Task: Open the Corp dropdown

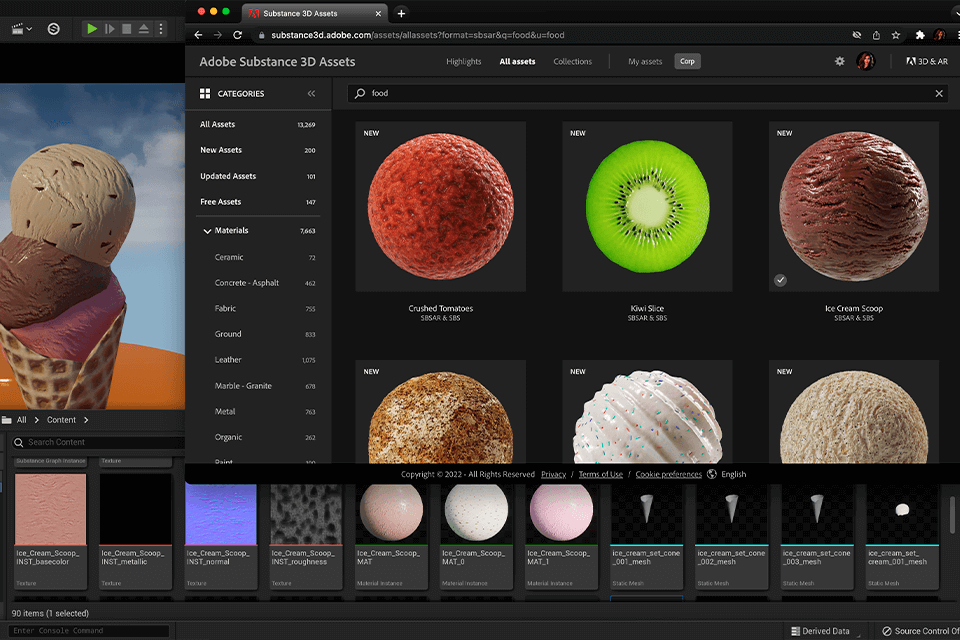Action: [x=687, y=61]
